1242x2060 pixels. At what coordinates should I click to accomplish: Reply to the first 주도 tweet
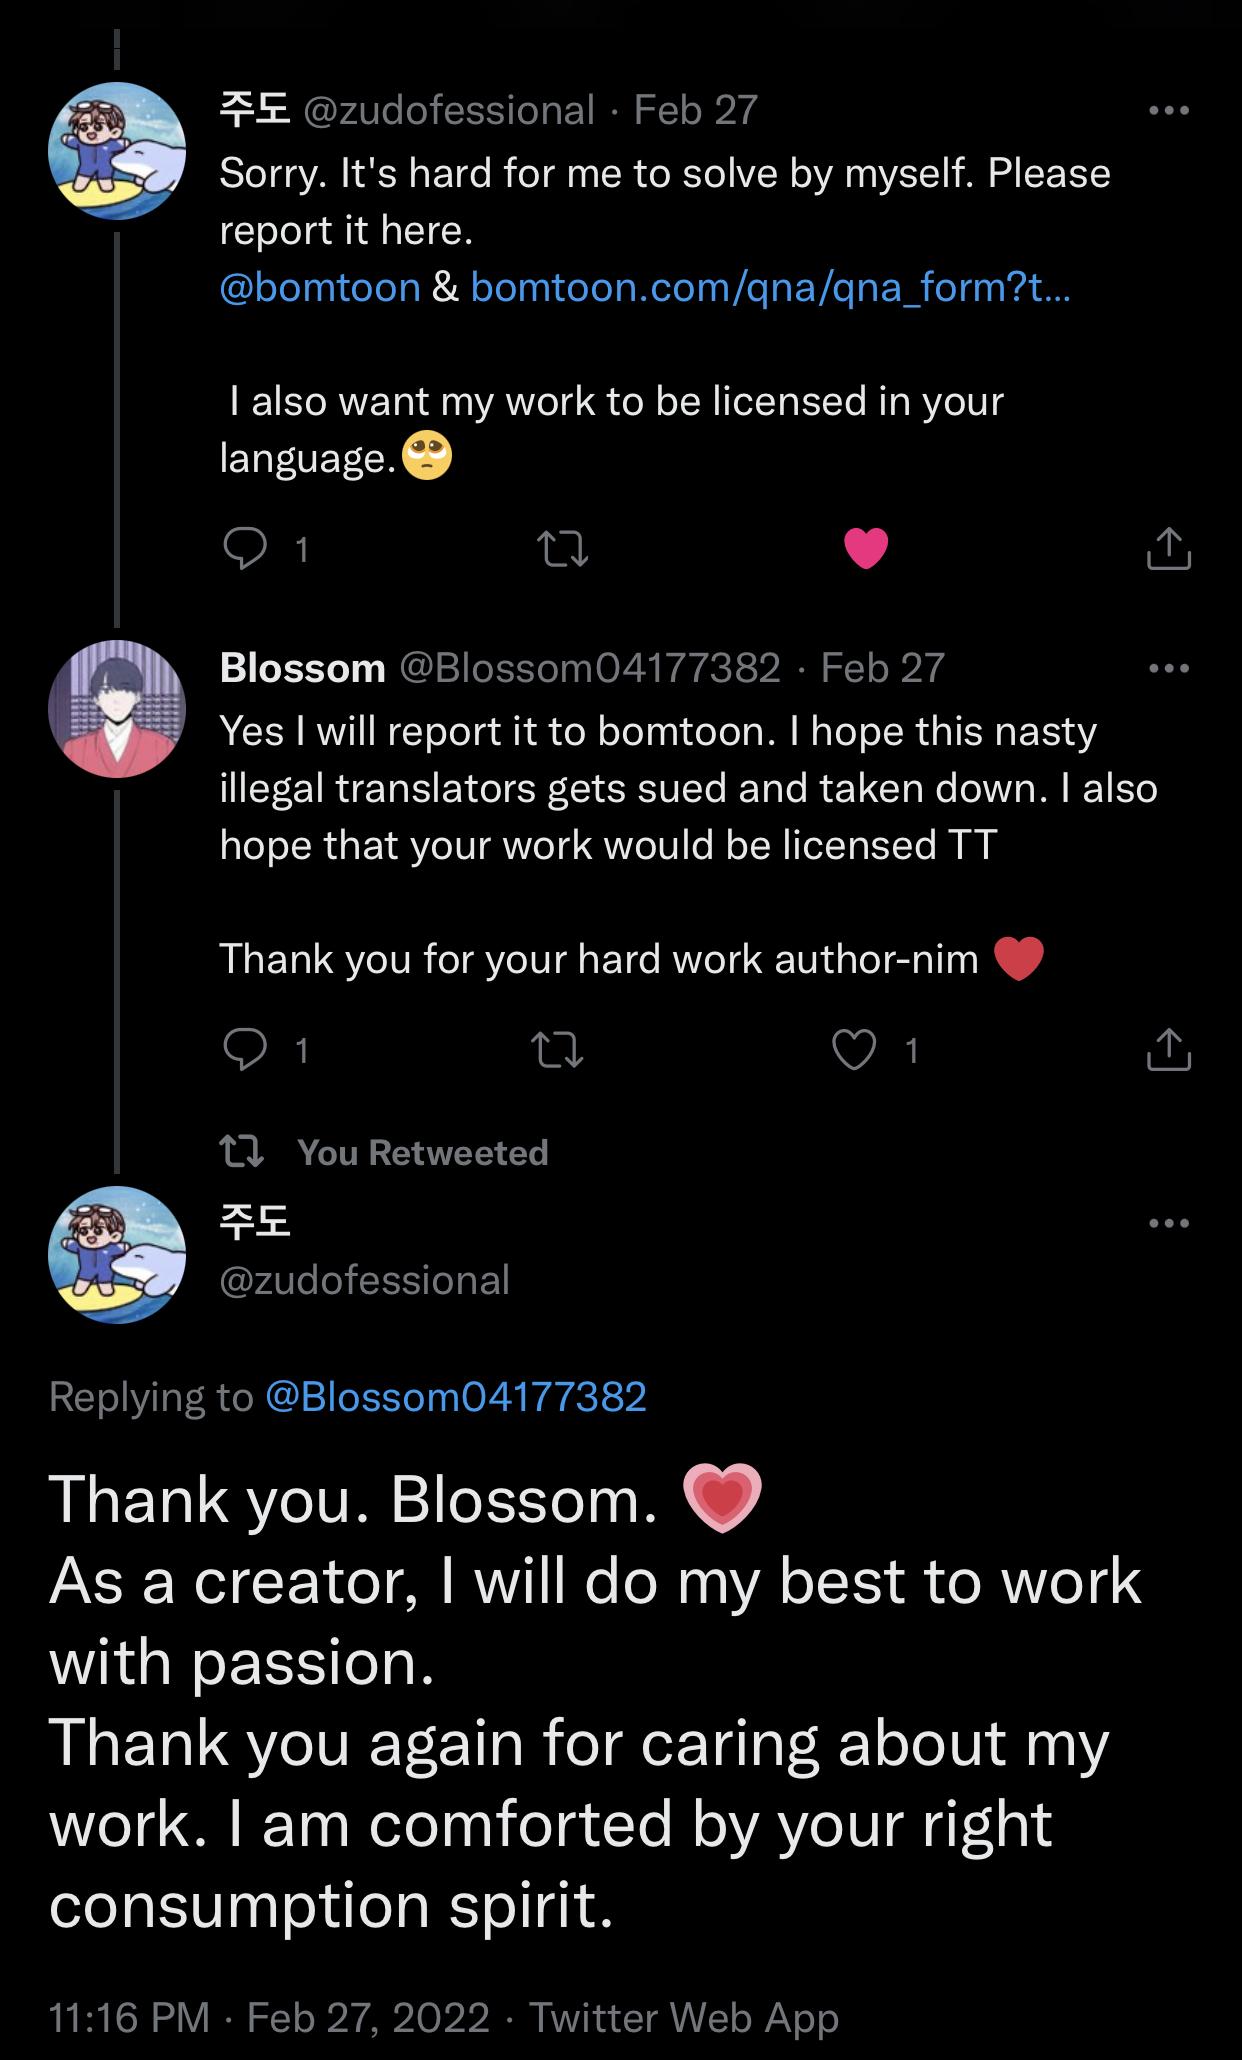tap(245, 548)
